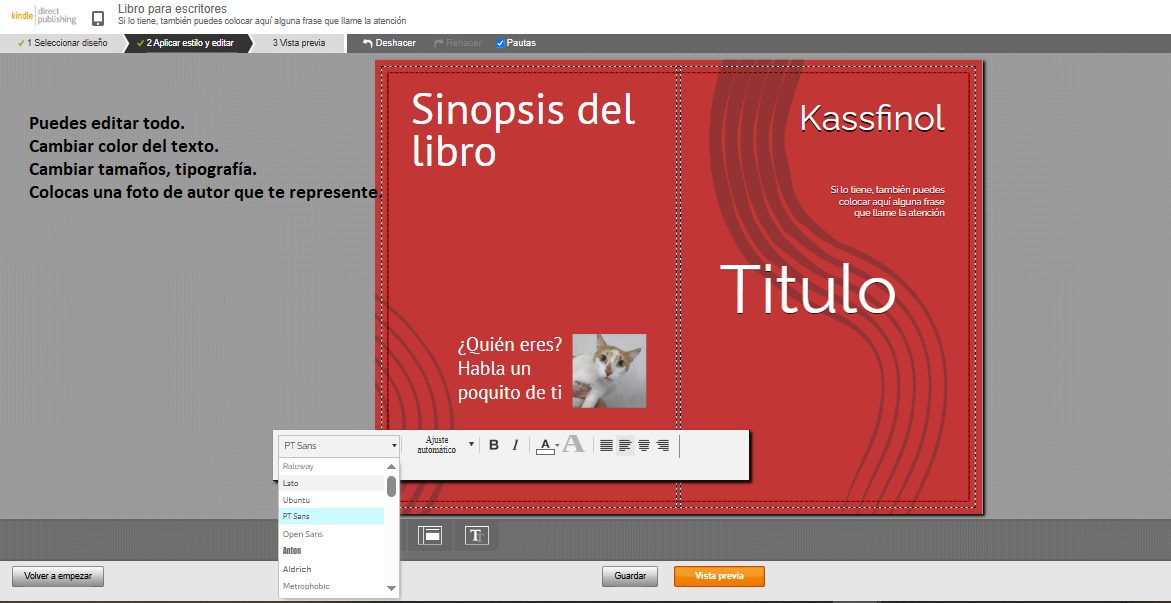Center-align the selected text

click(x=644, y=445)
